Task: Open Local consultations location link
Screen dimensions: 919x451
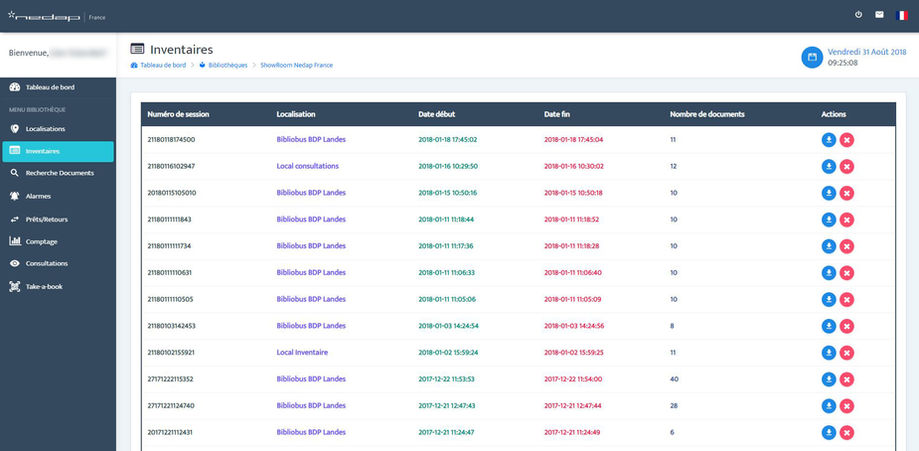Action: coord(308,166)
